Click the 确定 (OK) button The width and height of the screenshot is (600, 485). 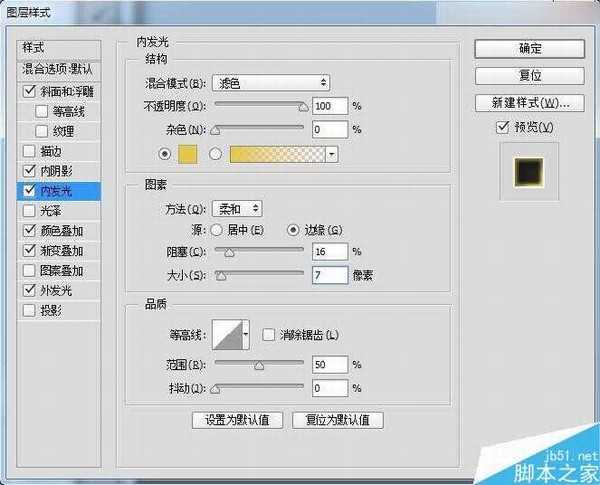(x=529, y=48)
